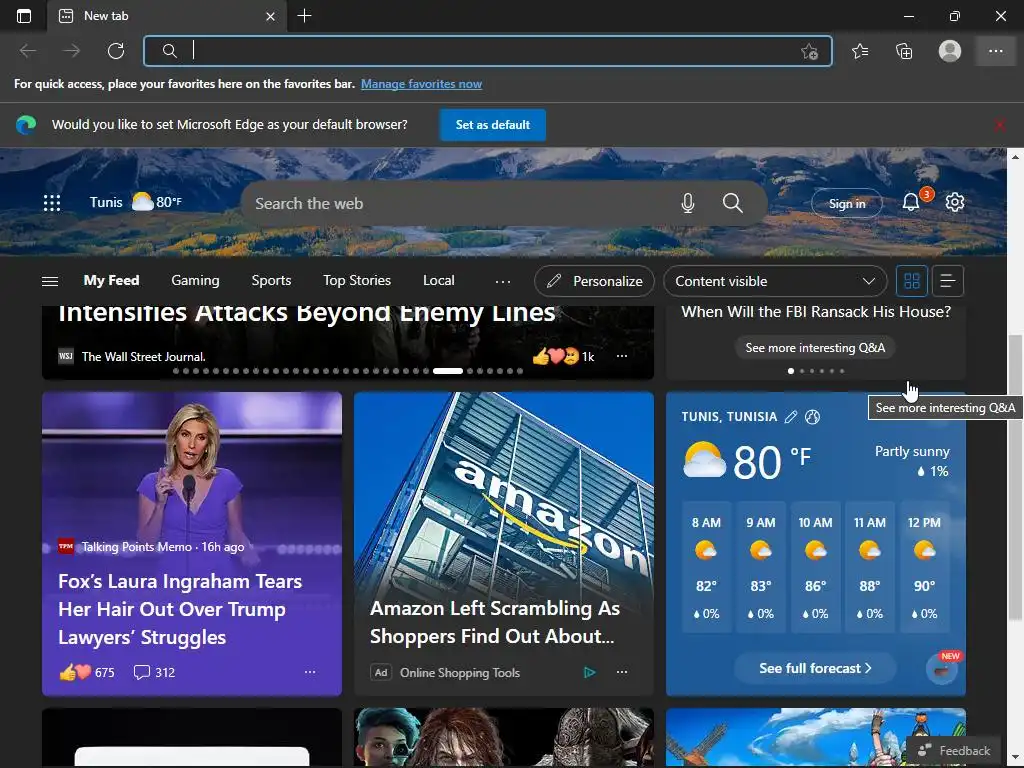Viewport: 1024px width, 768px height.
Task: Open more options on WSJ story
Action: pyautogui.click(x=622, y=357)
